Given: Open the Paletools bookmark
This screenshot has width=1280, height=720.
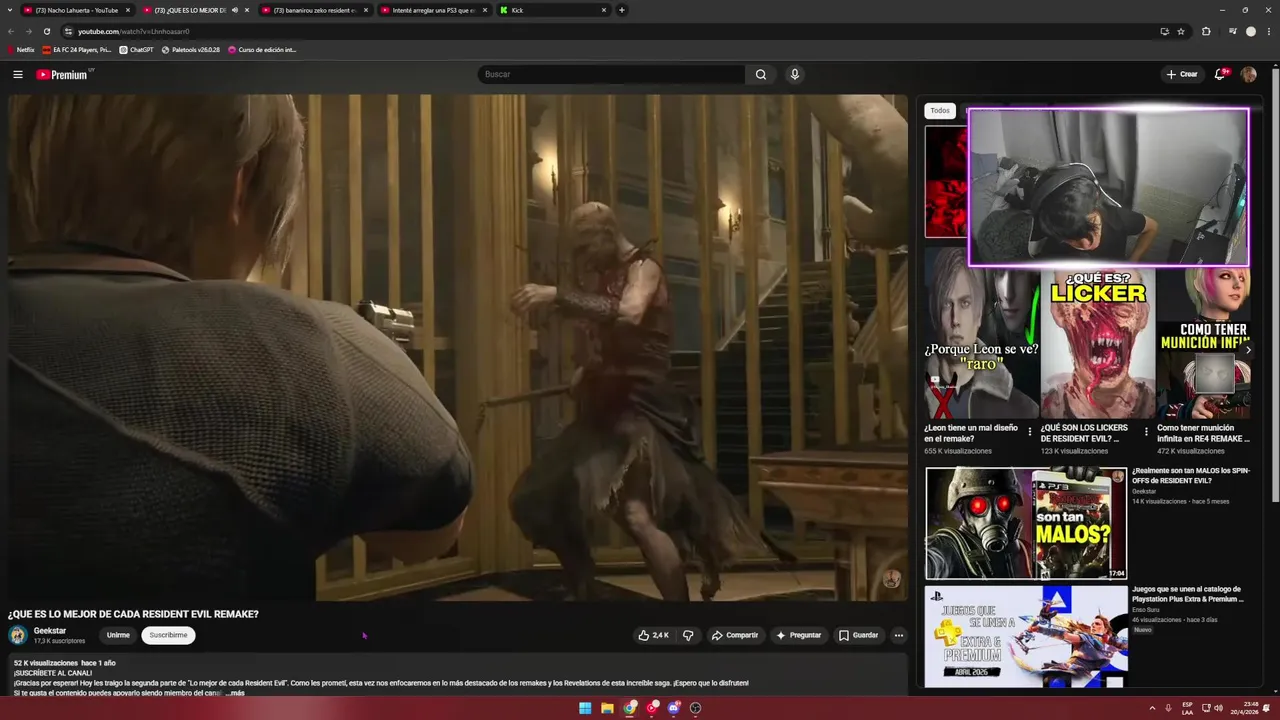Looking at the screenshot, I should (190, 49).
